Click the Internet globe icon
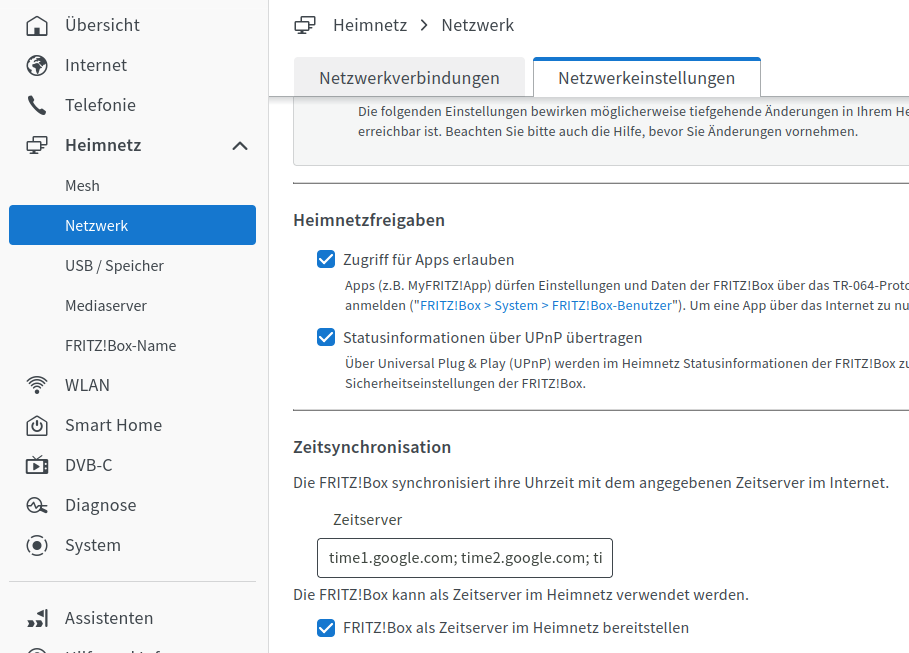Image resolution: width=909 pixels, height=653 pixels. pyautogui.click(x=37, y=66)
